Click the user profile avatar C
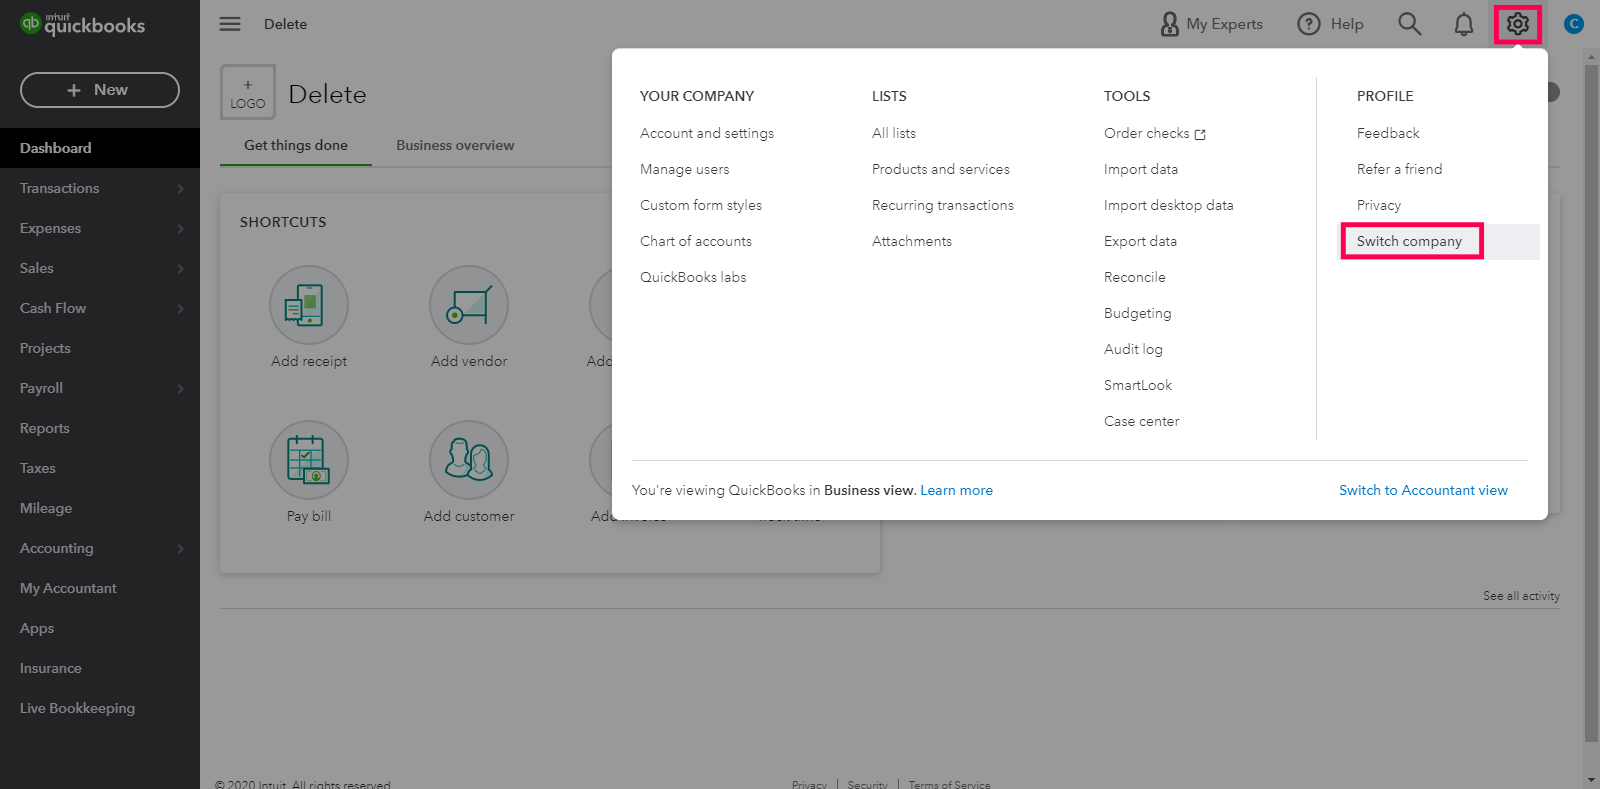Image resolution: width=1600 pixels, height=789 pixels. tap(1573, 24)
